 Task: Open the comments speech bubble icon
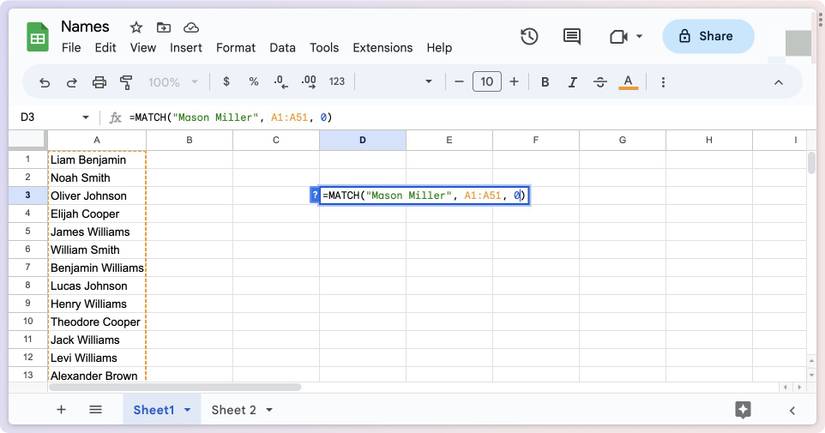point(572,36)
